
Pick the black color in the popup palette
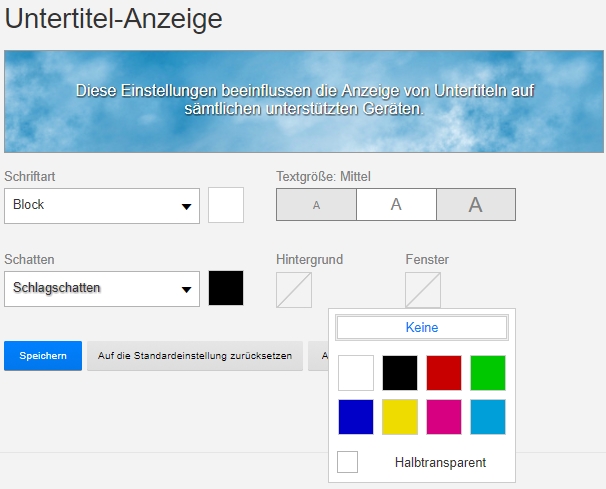(400, 373)
